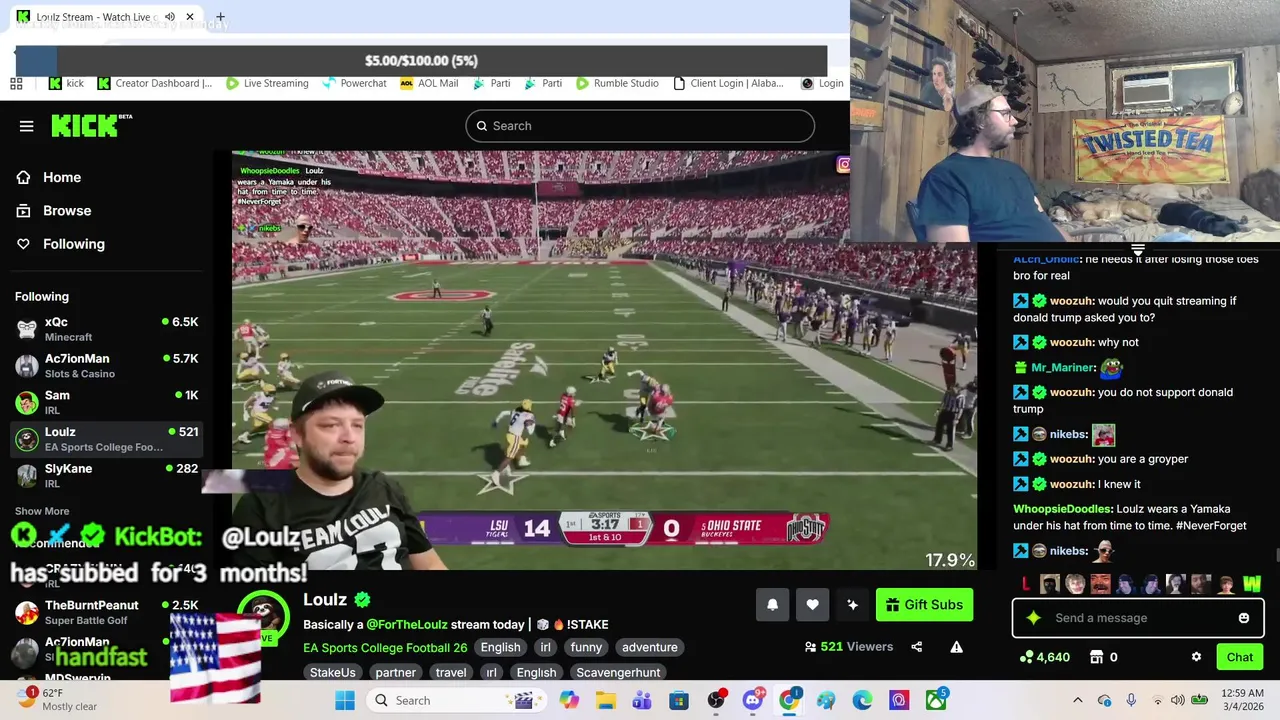1280x720 pixels.
Task: Open the channel shop icon
Action: pos(1096,657)
